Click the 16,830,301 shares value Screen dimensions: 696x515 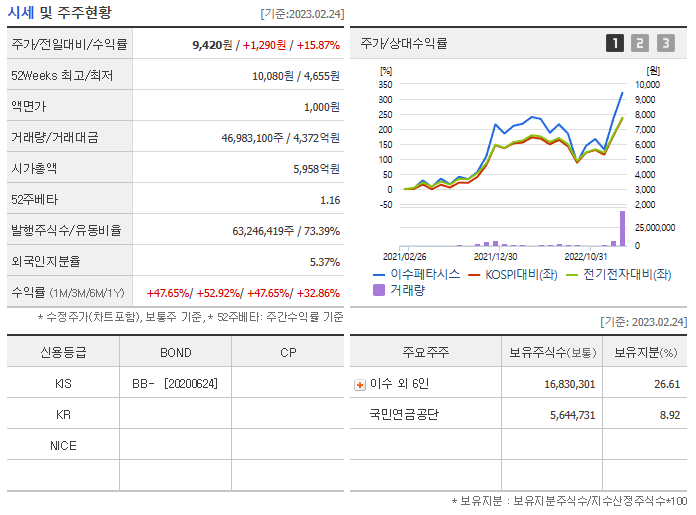click(569, 384)
